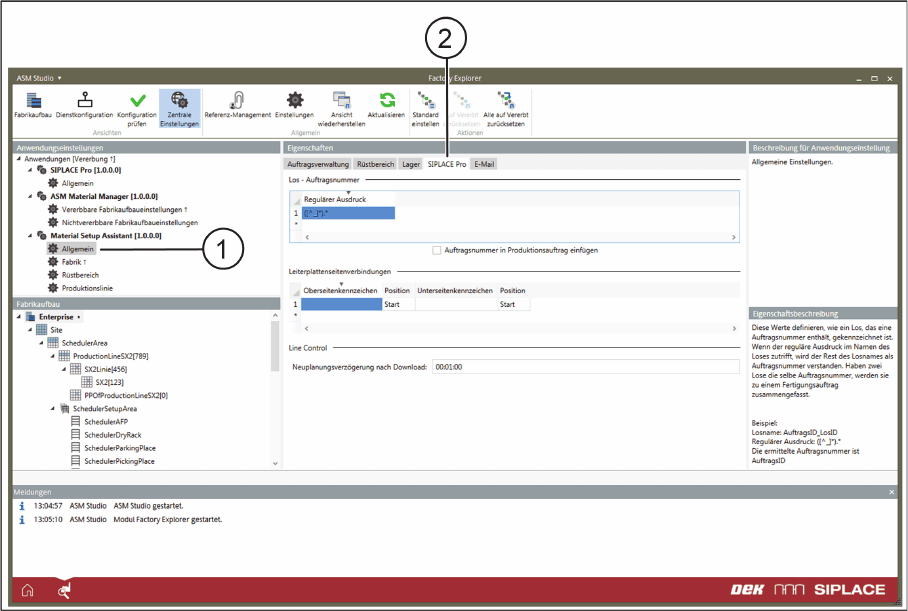Image resolution: width=908 pixels, height=611 pixels.
Task: Run Konfiguration prüfen with the green checkmark
Action: click(x=138, y=101)
